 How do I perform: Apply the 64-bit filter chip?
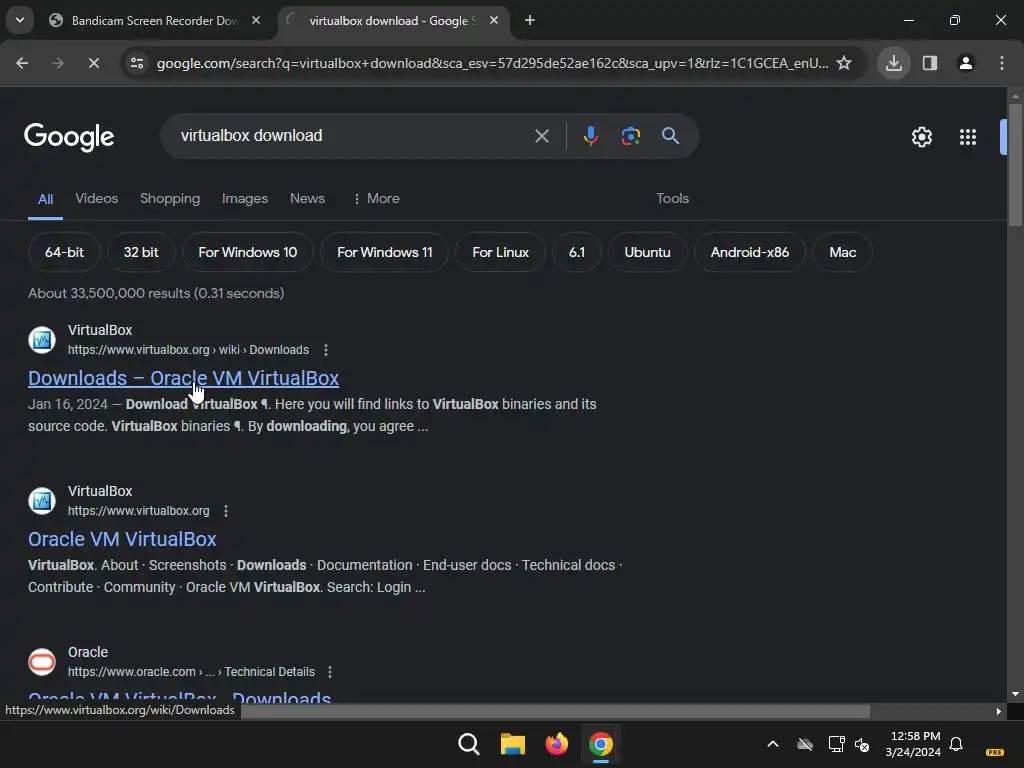[64, 252]
